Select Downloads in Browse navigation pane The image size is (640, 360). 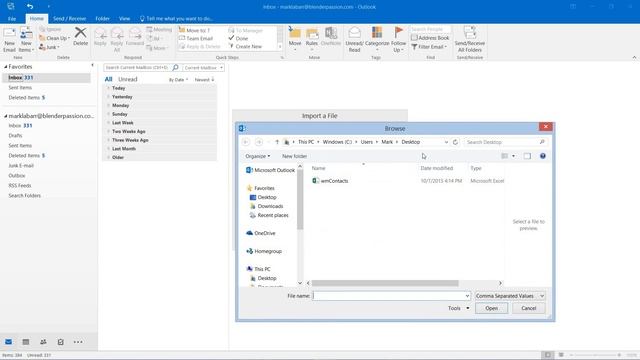click(270, 206)
